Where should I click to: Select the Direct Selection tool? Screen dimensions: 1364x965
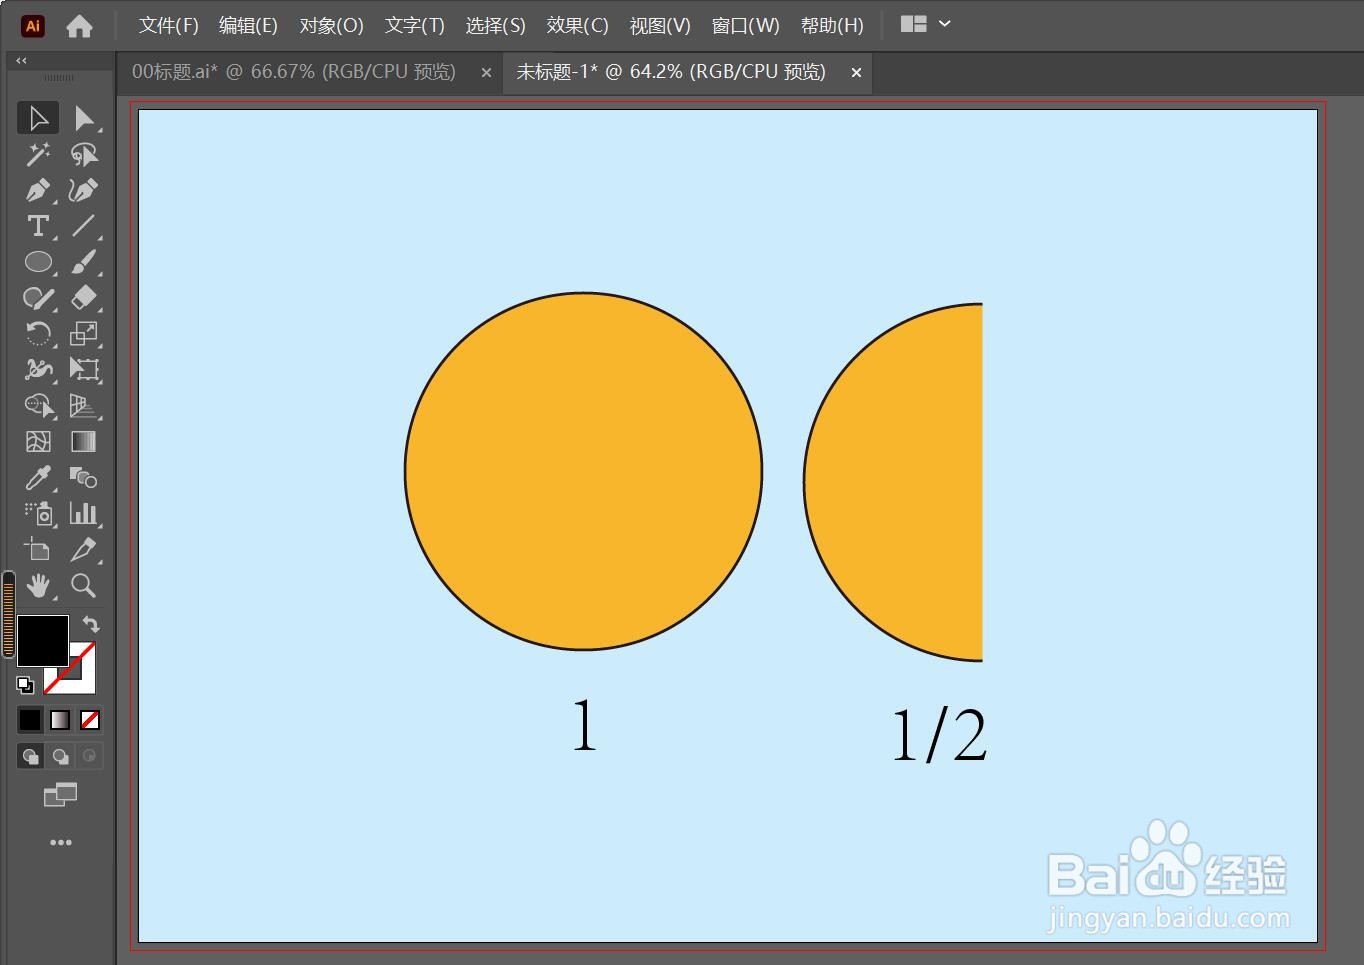84,118
